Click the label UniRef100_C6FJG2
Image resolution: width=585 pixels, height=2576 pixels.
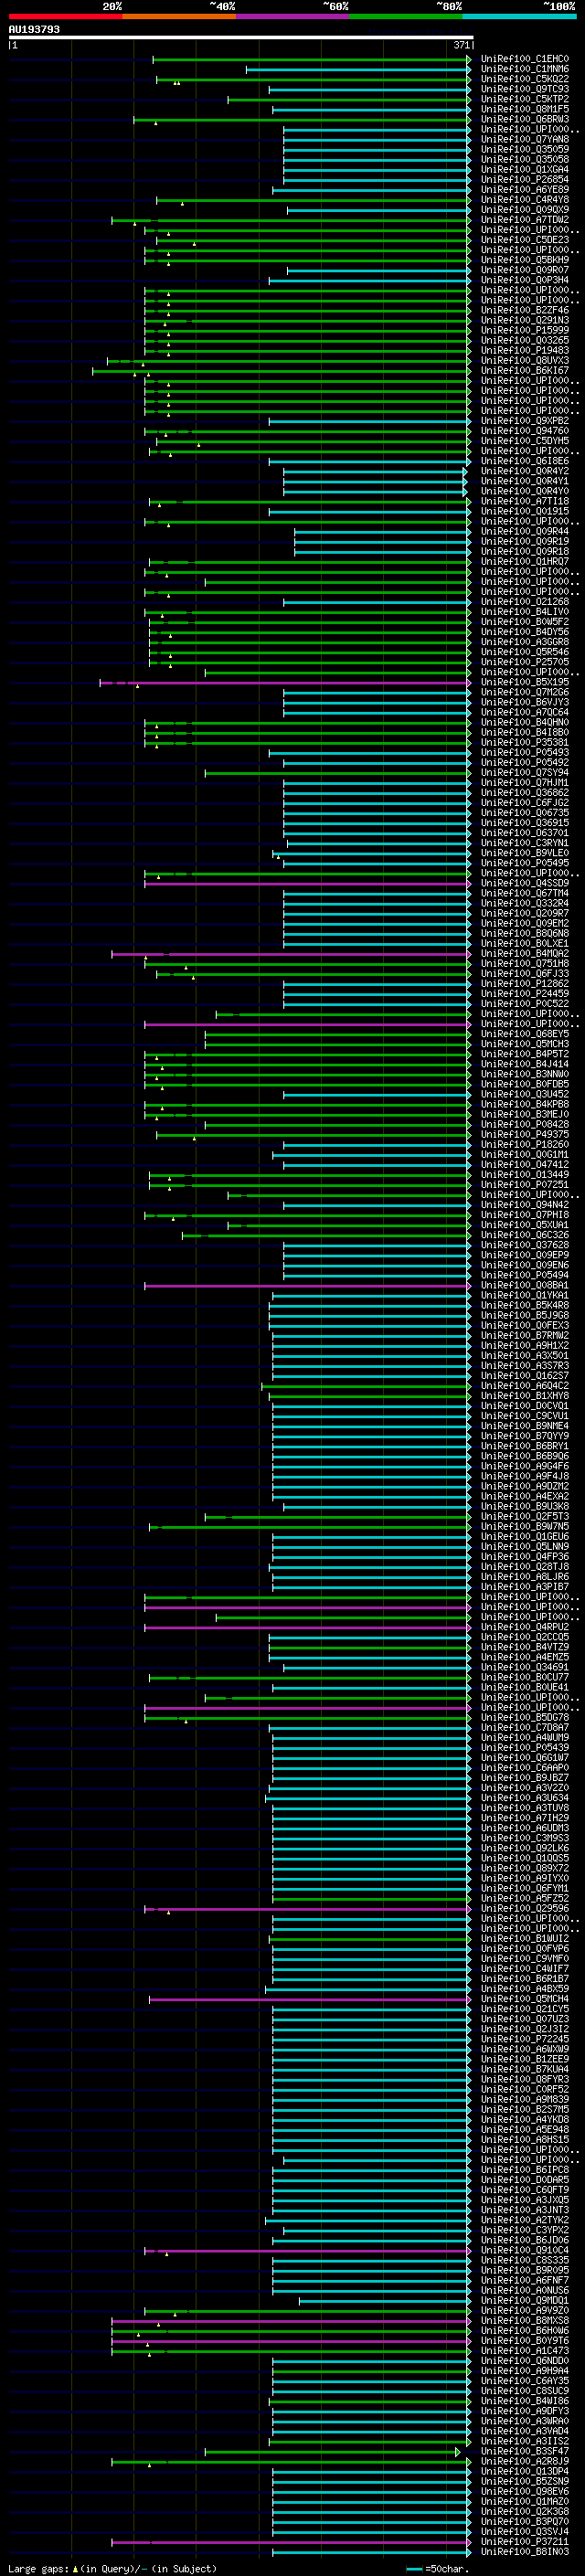[524, 802]
